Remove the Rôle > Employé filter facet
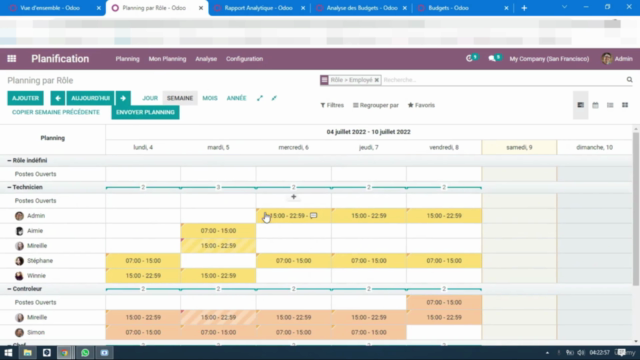Screen dimensions: 640x360 [x=377, y=80]
